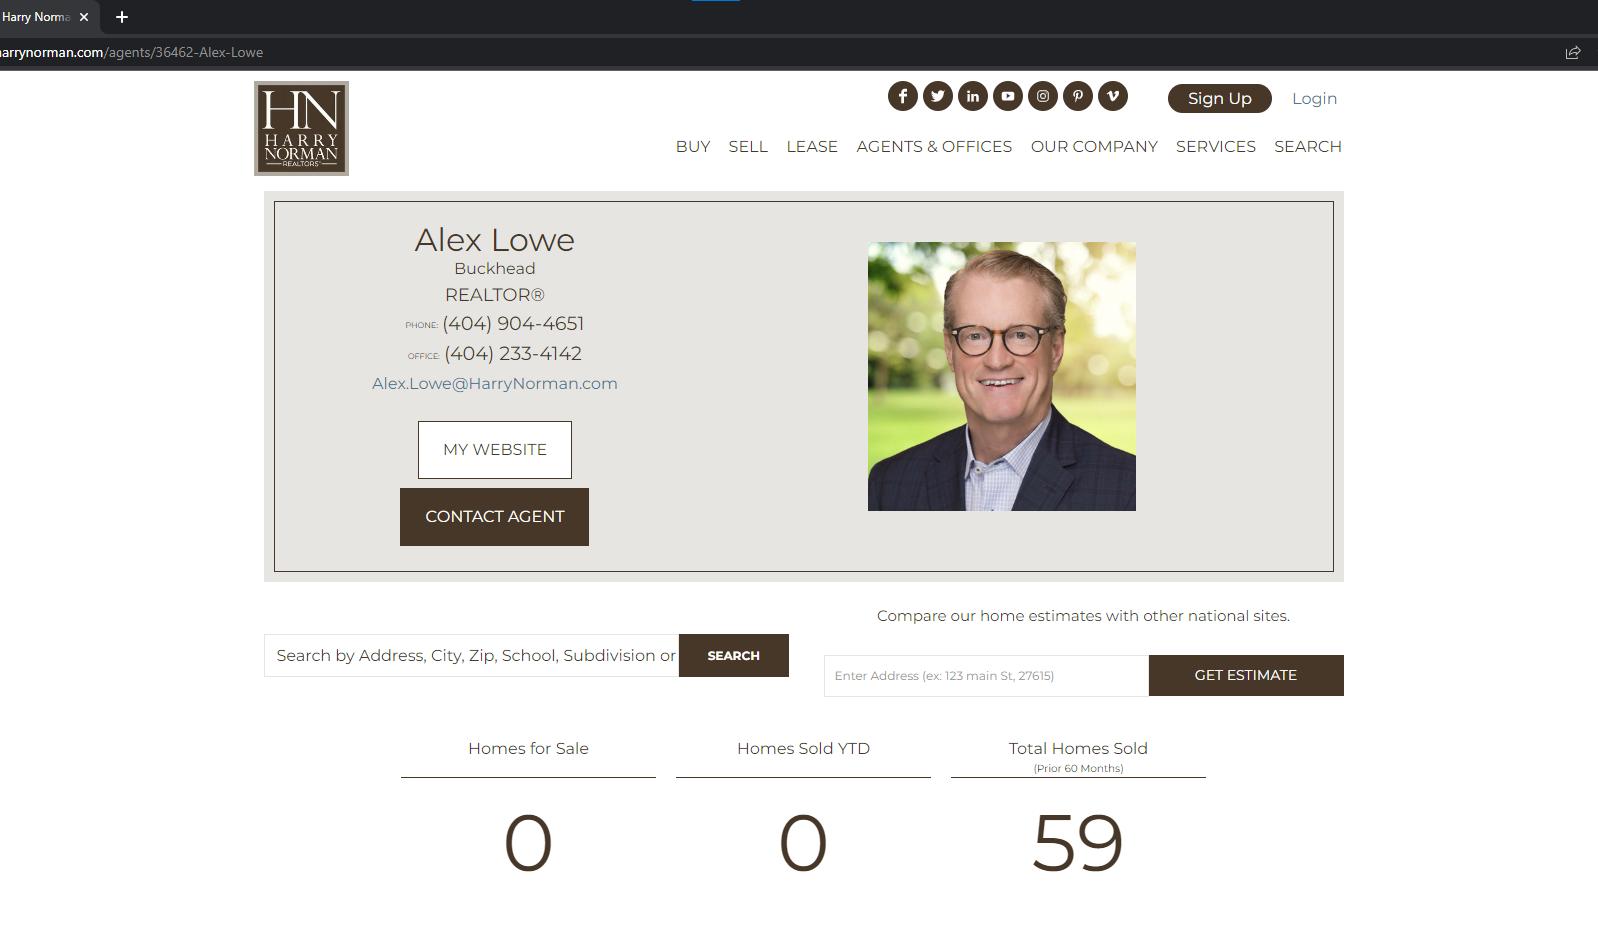Image resolution: width=1598 pixels, height=948 pixels.
Task: Open the SERVICES menu
Action: [1216, 146]
